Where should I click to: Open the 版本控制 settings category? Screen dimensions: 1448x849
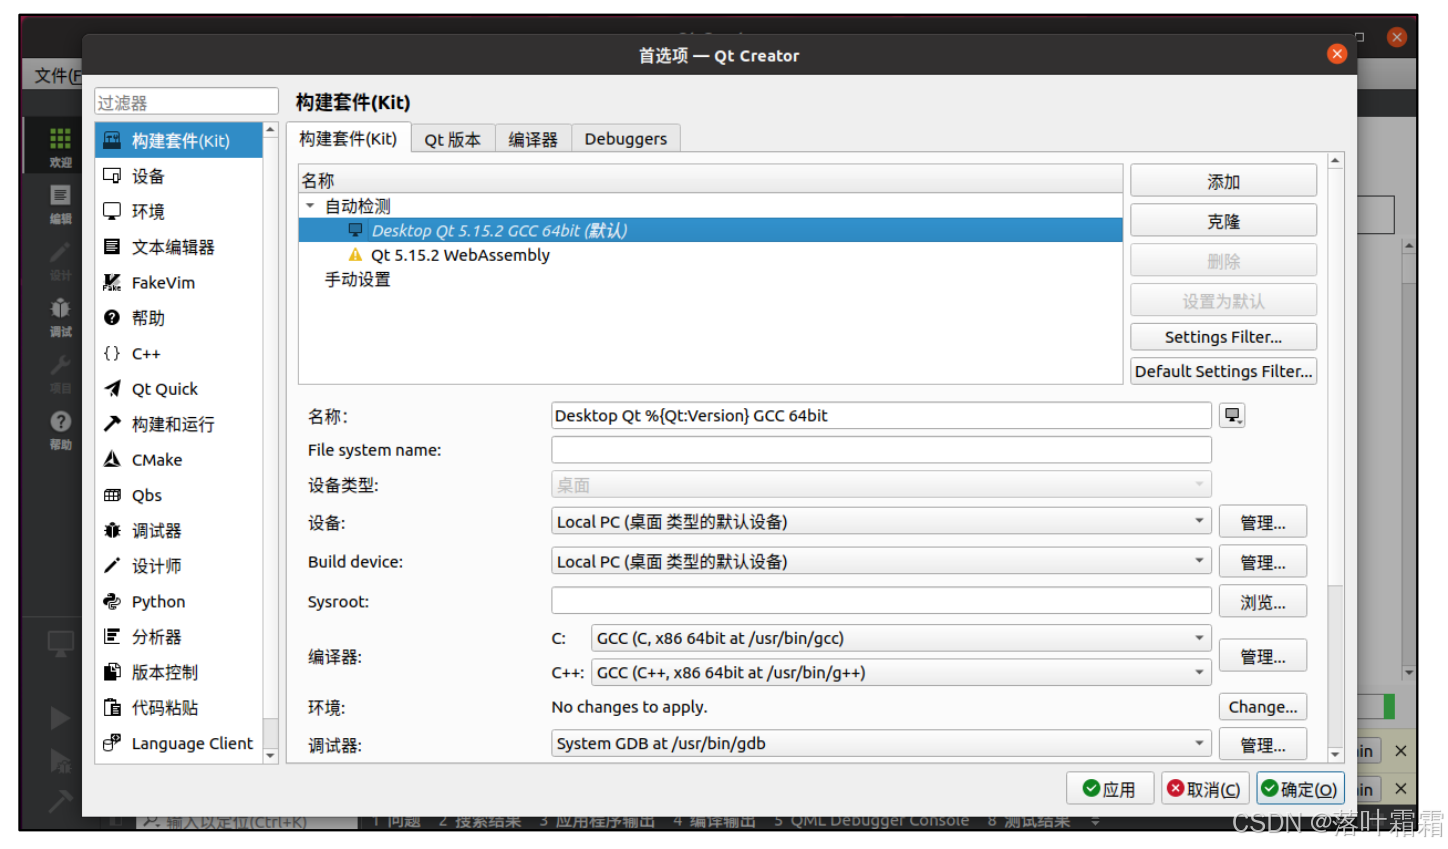tap(179, 673)
